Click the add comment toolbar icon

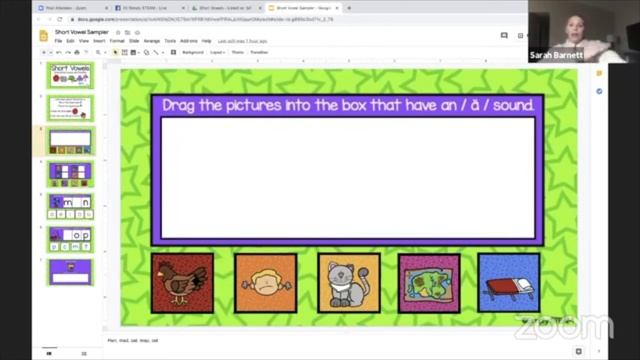173,52
